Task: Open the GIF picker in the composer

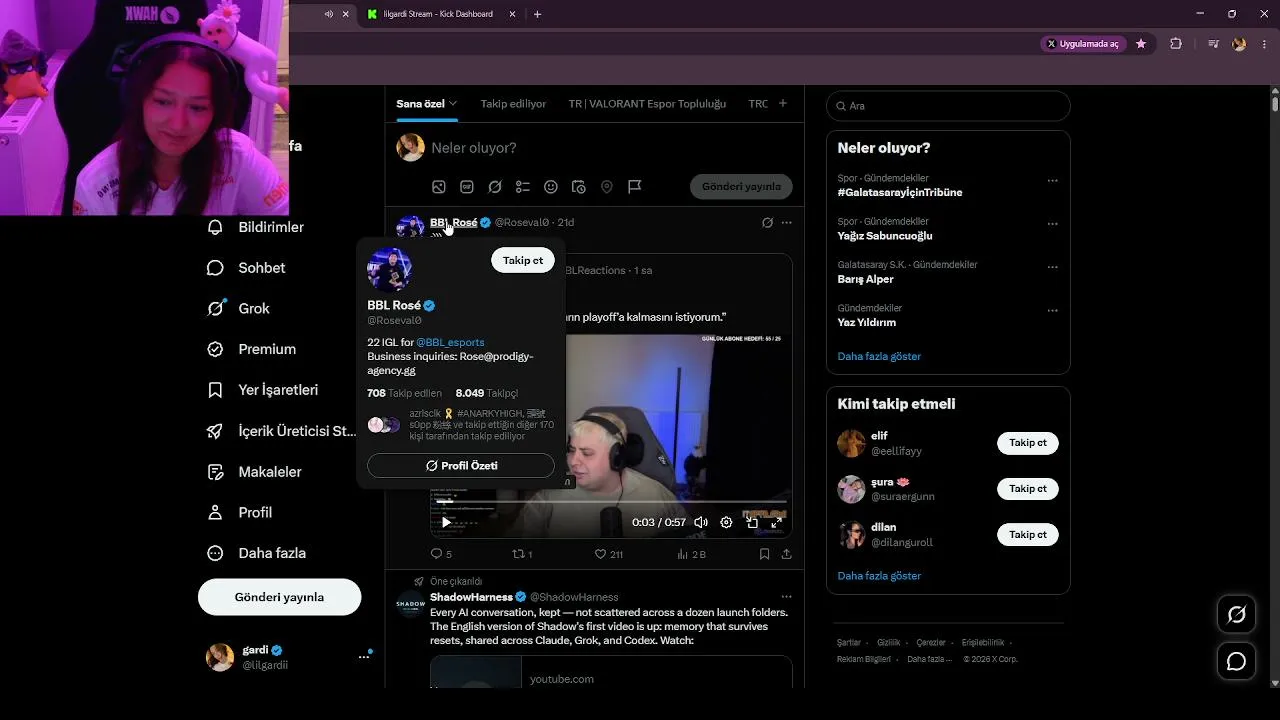Action: click(466, 187)
